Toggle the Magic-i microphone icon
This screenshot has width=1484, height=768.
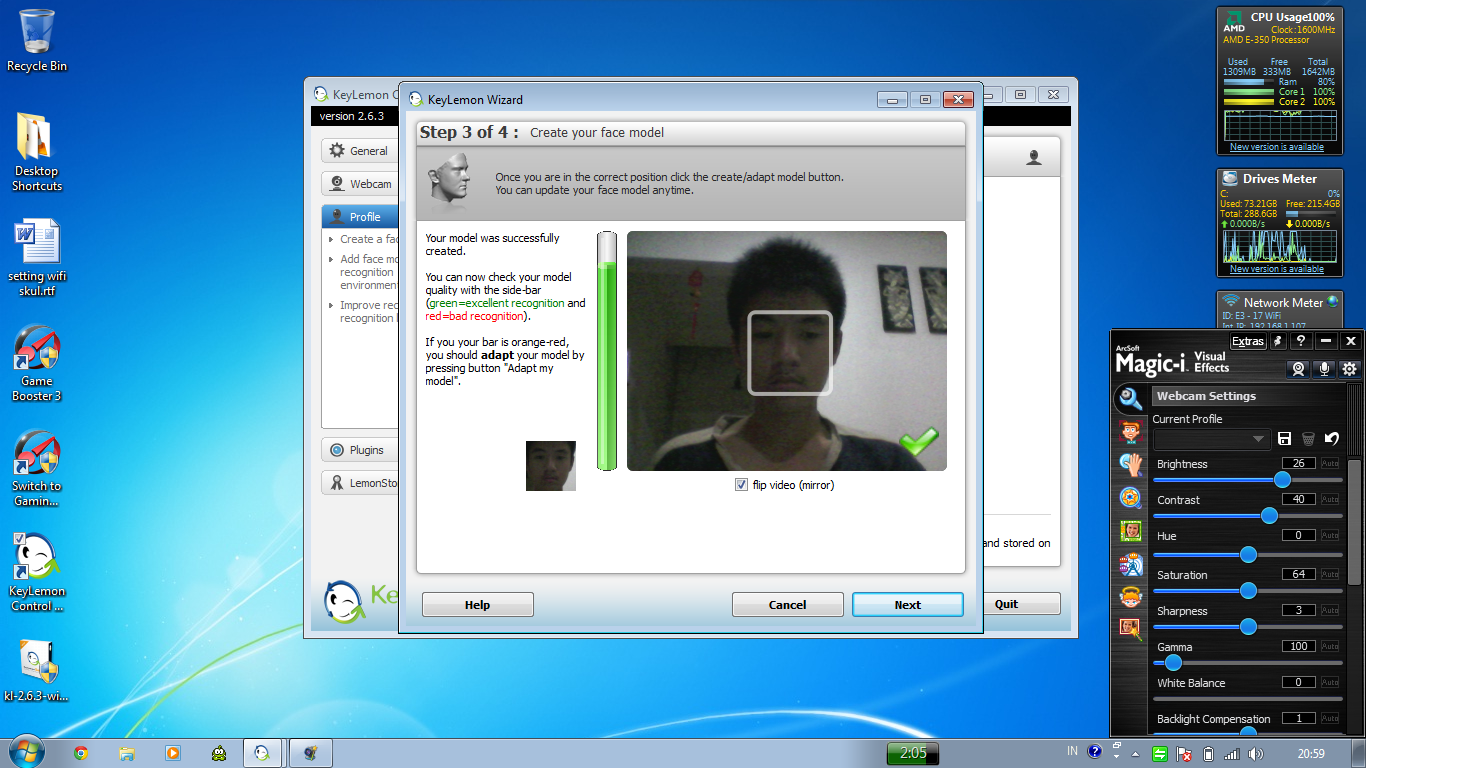click(x=1324, y=369)
